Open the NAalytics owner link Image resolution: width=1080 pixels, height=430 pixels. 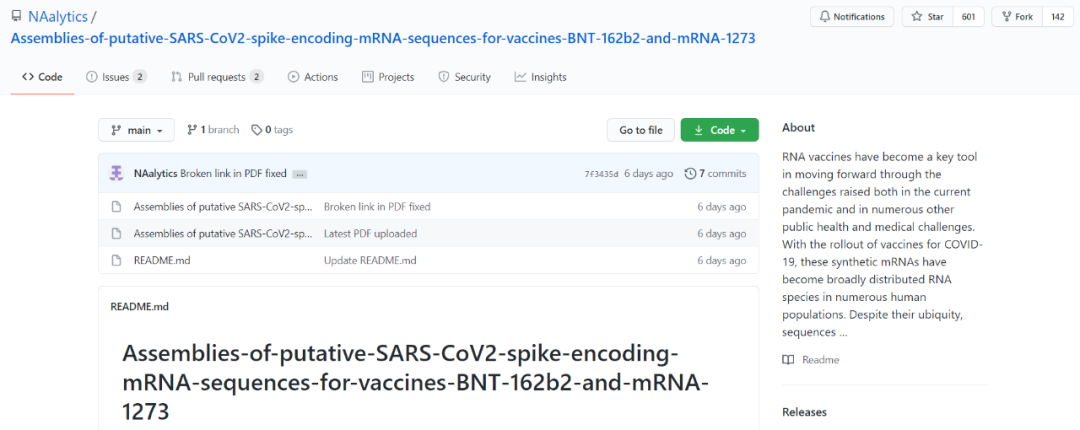click(x=57, y=17)
